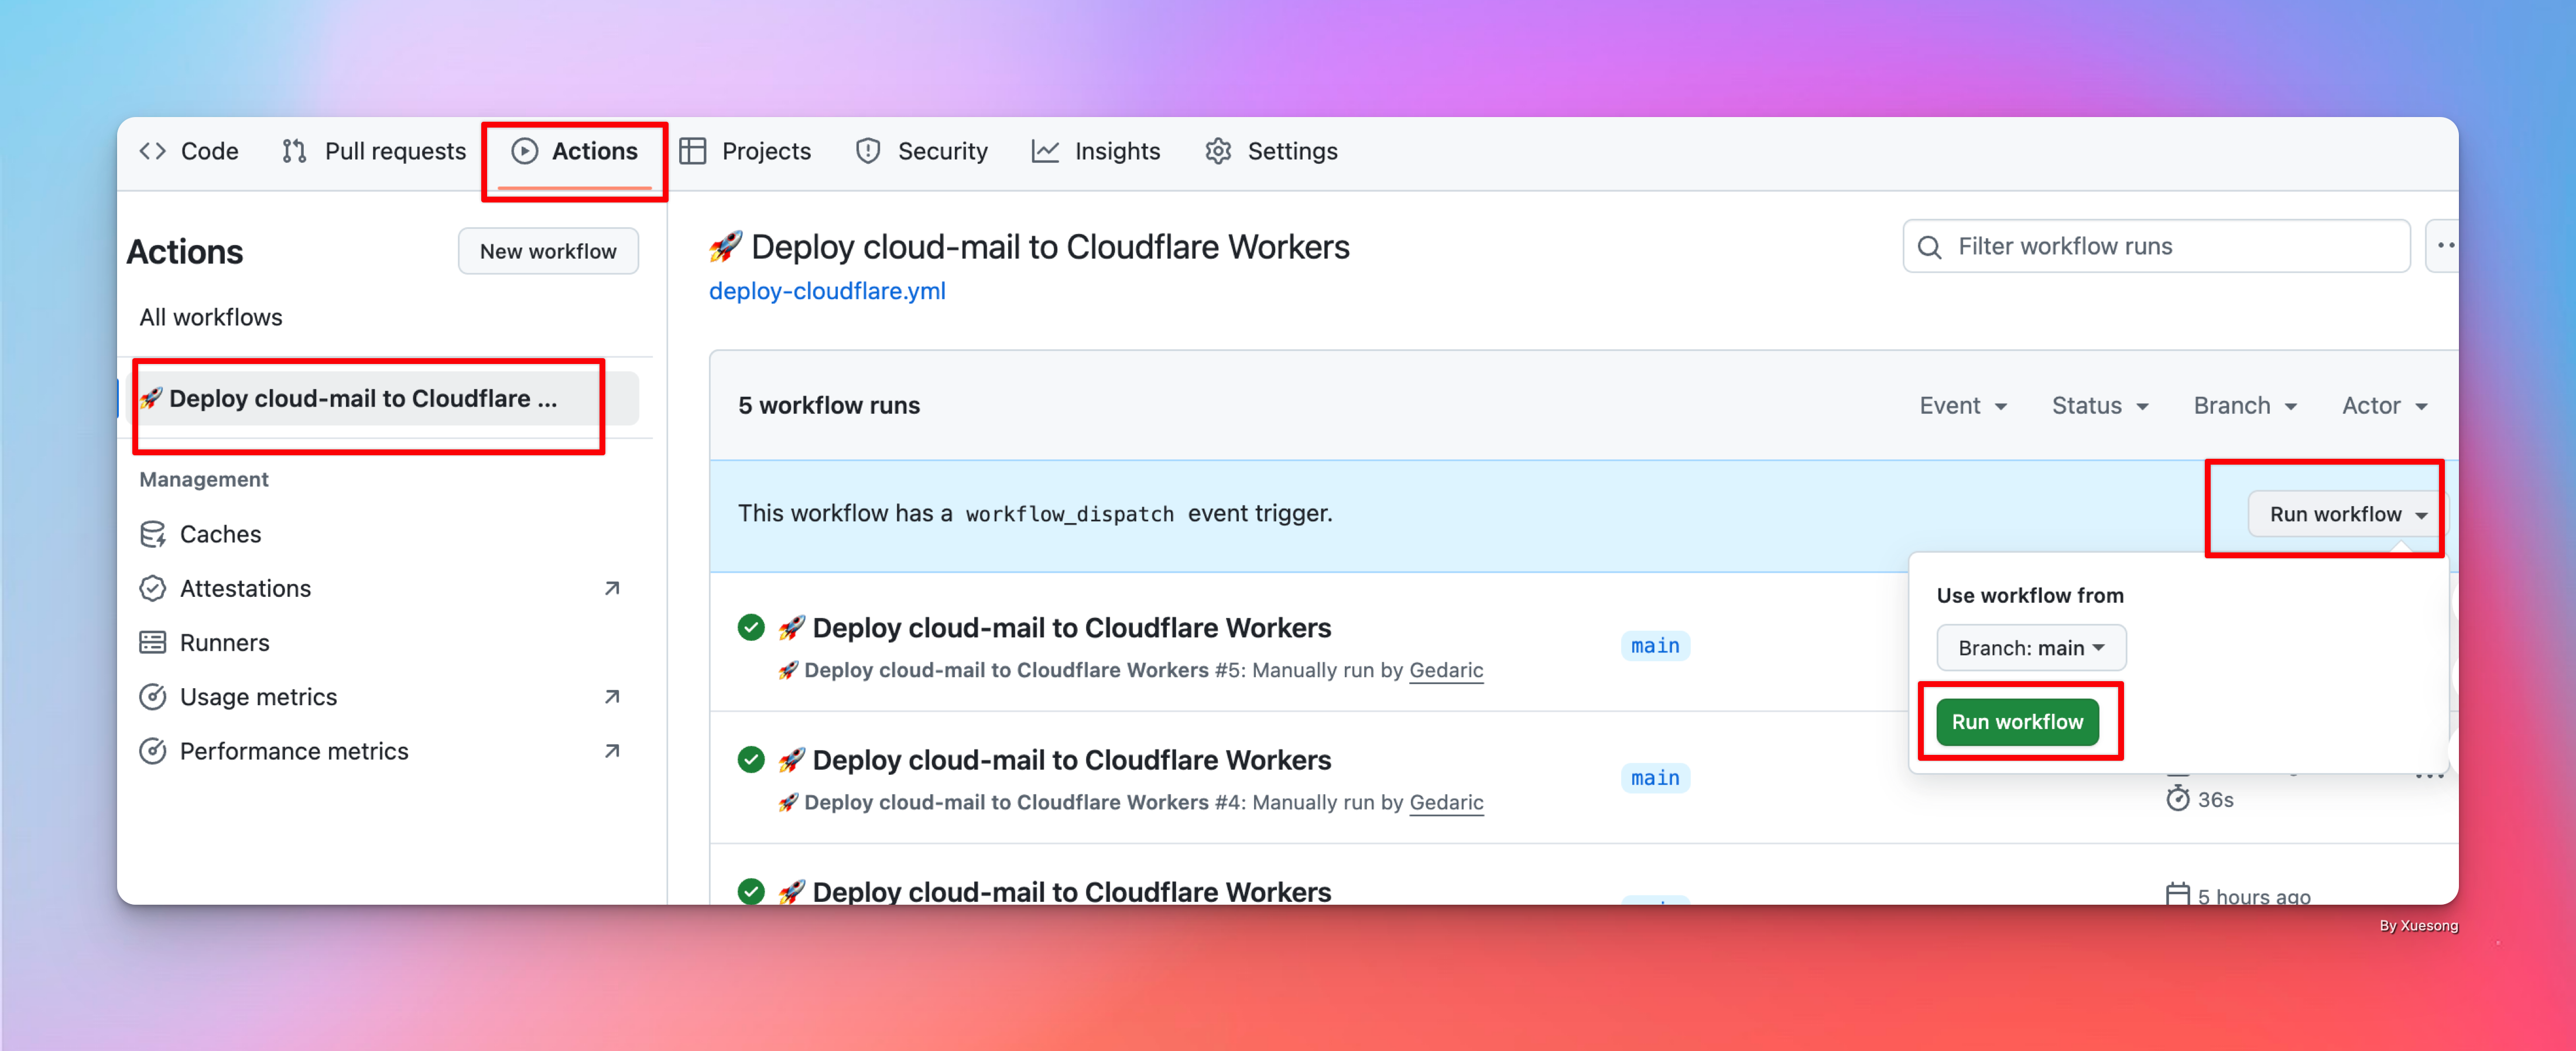Image resolution: width=2576 pixels, height=1051 pixels.
Task: Focus the Filter workflow runs field
Action: [2156, 246]
